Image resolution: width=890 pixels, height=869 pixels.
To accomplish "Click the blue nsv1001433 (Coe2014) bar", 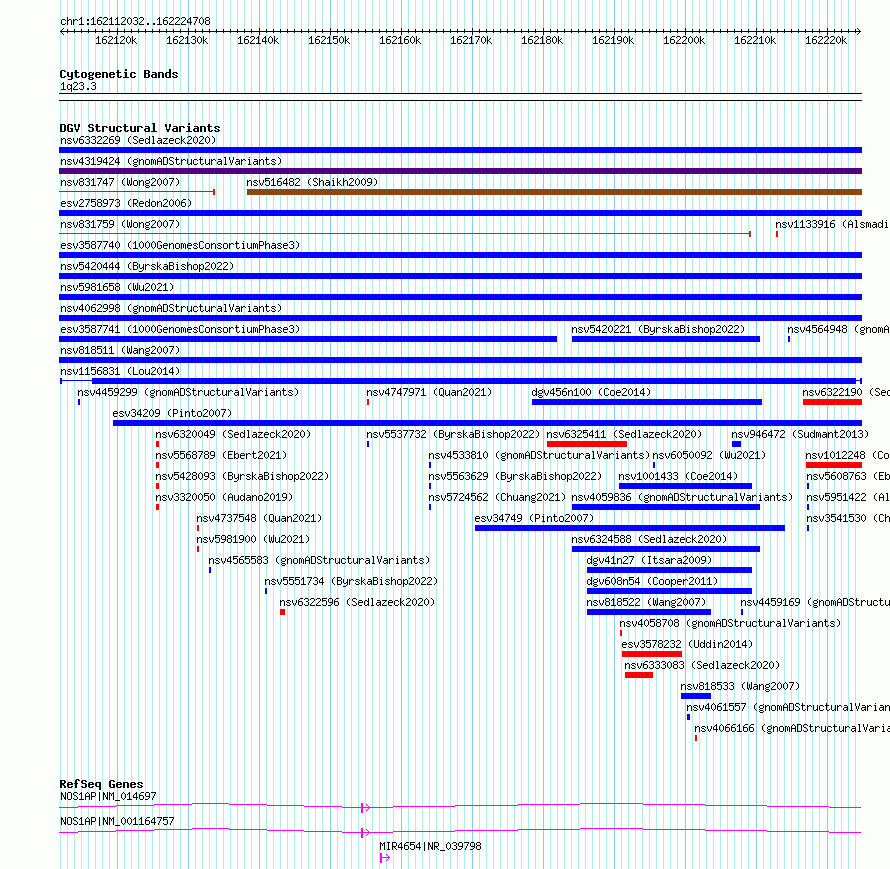I will point(685,486).
